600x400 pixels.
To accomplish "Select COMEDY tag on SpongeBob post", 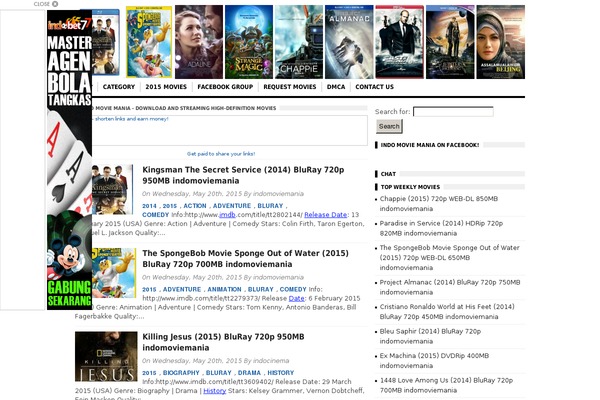I will point(293,289).
